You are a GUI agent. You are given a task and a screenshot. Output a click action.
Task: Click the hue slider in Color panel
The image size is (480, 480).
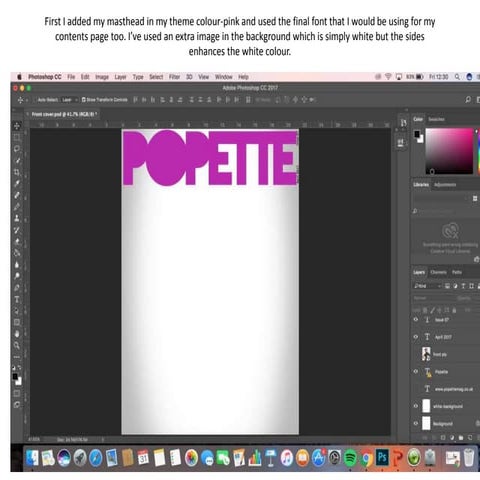tap(478, 151)
